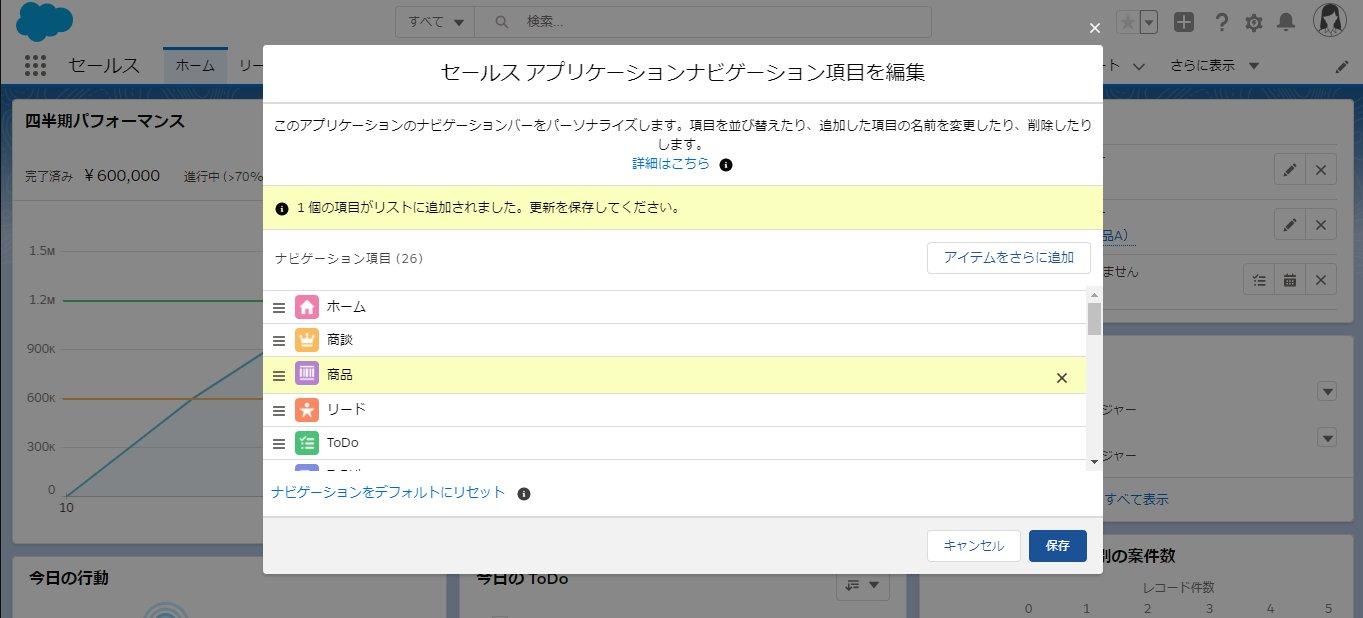Select the ホーム navigation tab
The height and width of the screenshot is (618, 1363).
point(195,65)
